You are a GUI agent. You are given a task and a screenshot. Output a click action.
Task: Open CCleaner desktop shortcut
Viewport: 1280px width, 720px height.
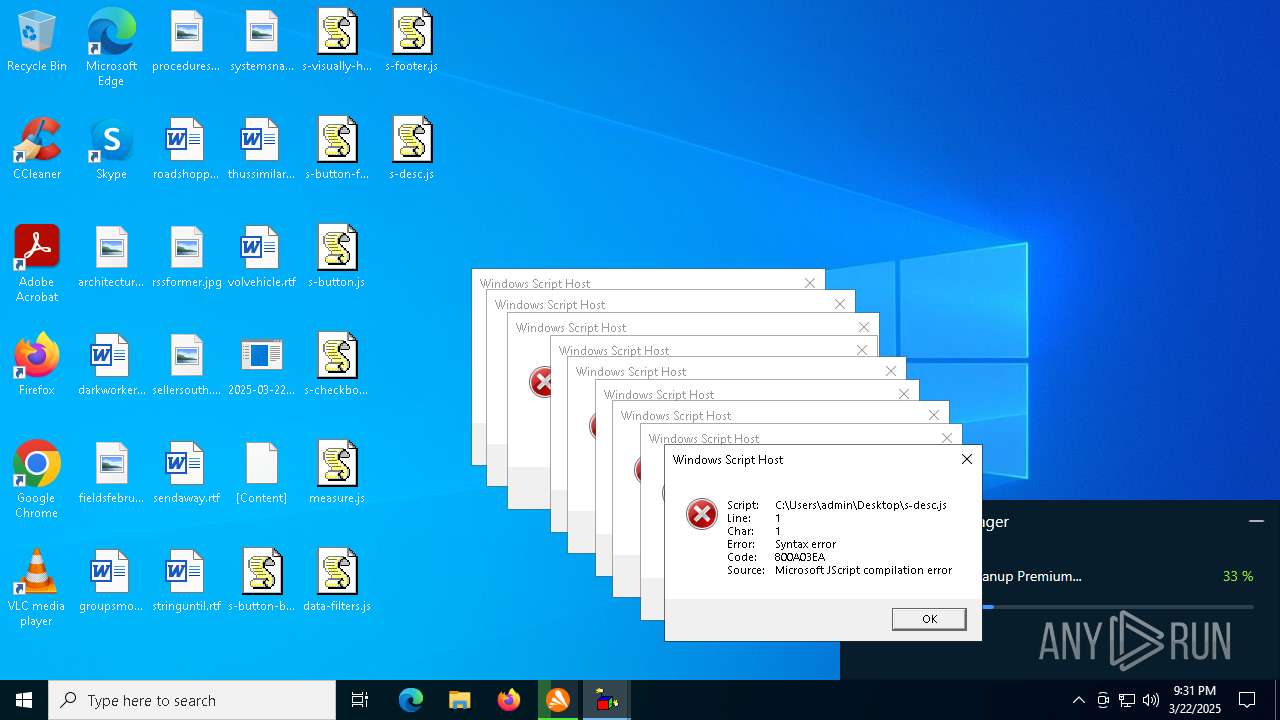point(37,149)
